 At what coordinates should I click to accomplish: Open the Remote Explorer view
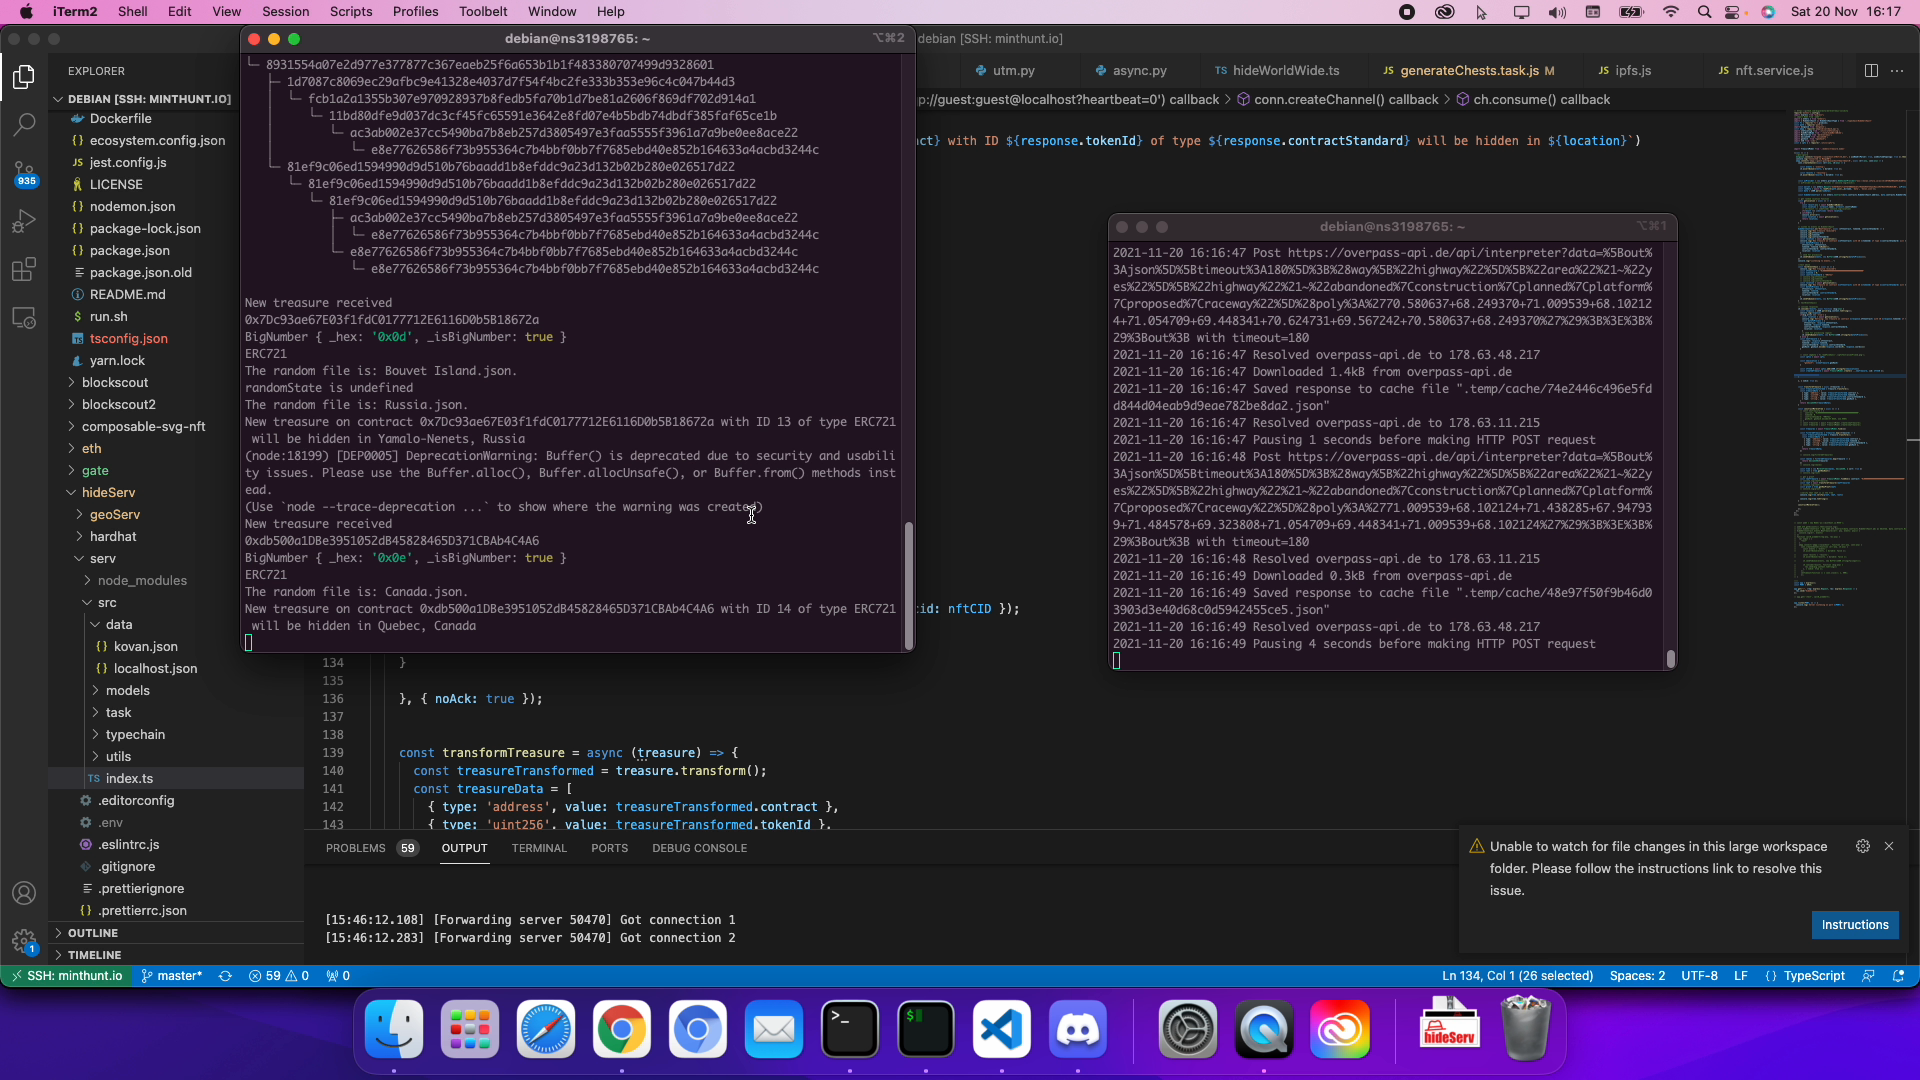(24, 318)
